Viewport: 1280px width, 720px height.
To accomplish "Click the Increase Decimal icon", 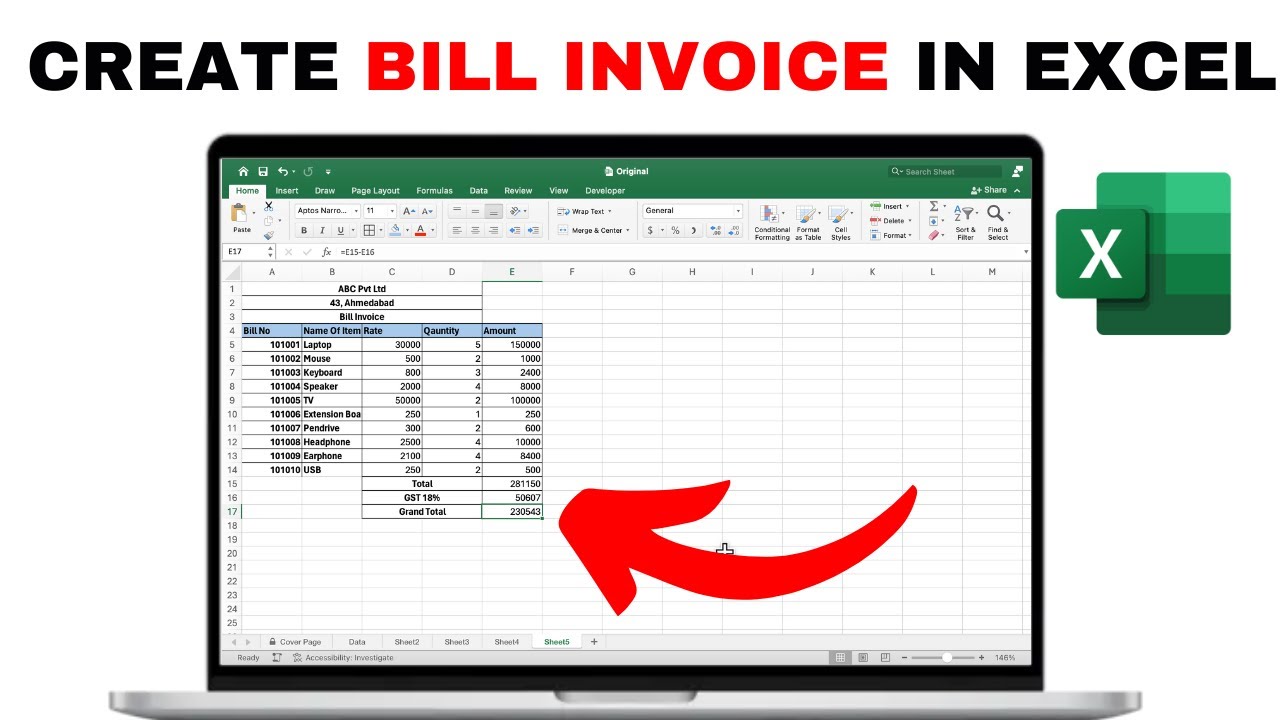I will pos(716,230).
